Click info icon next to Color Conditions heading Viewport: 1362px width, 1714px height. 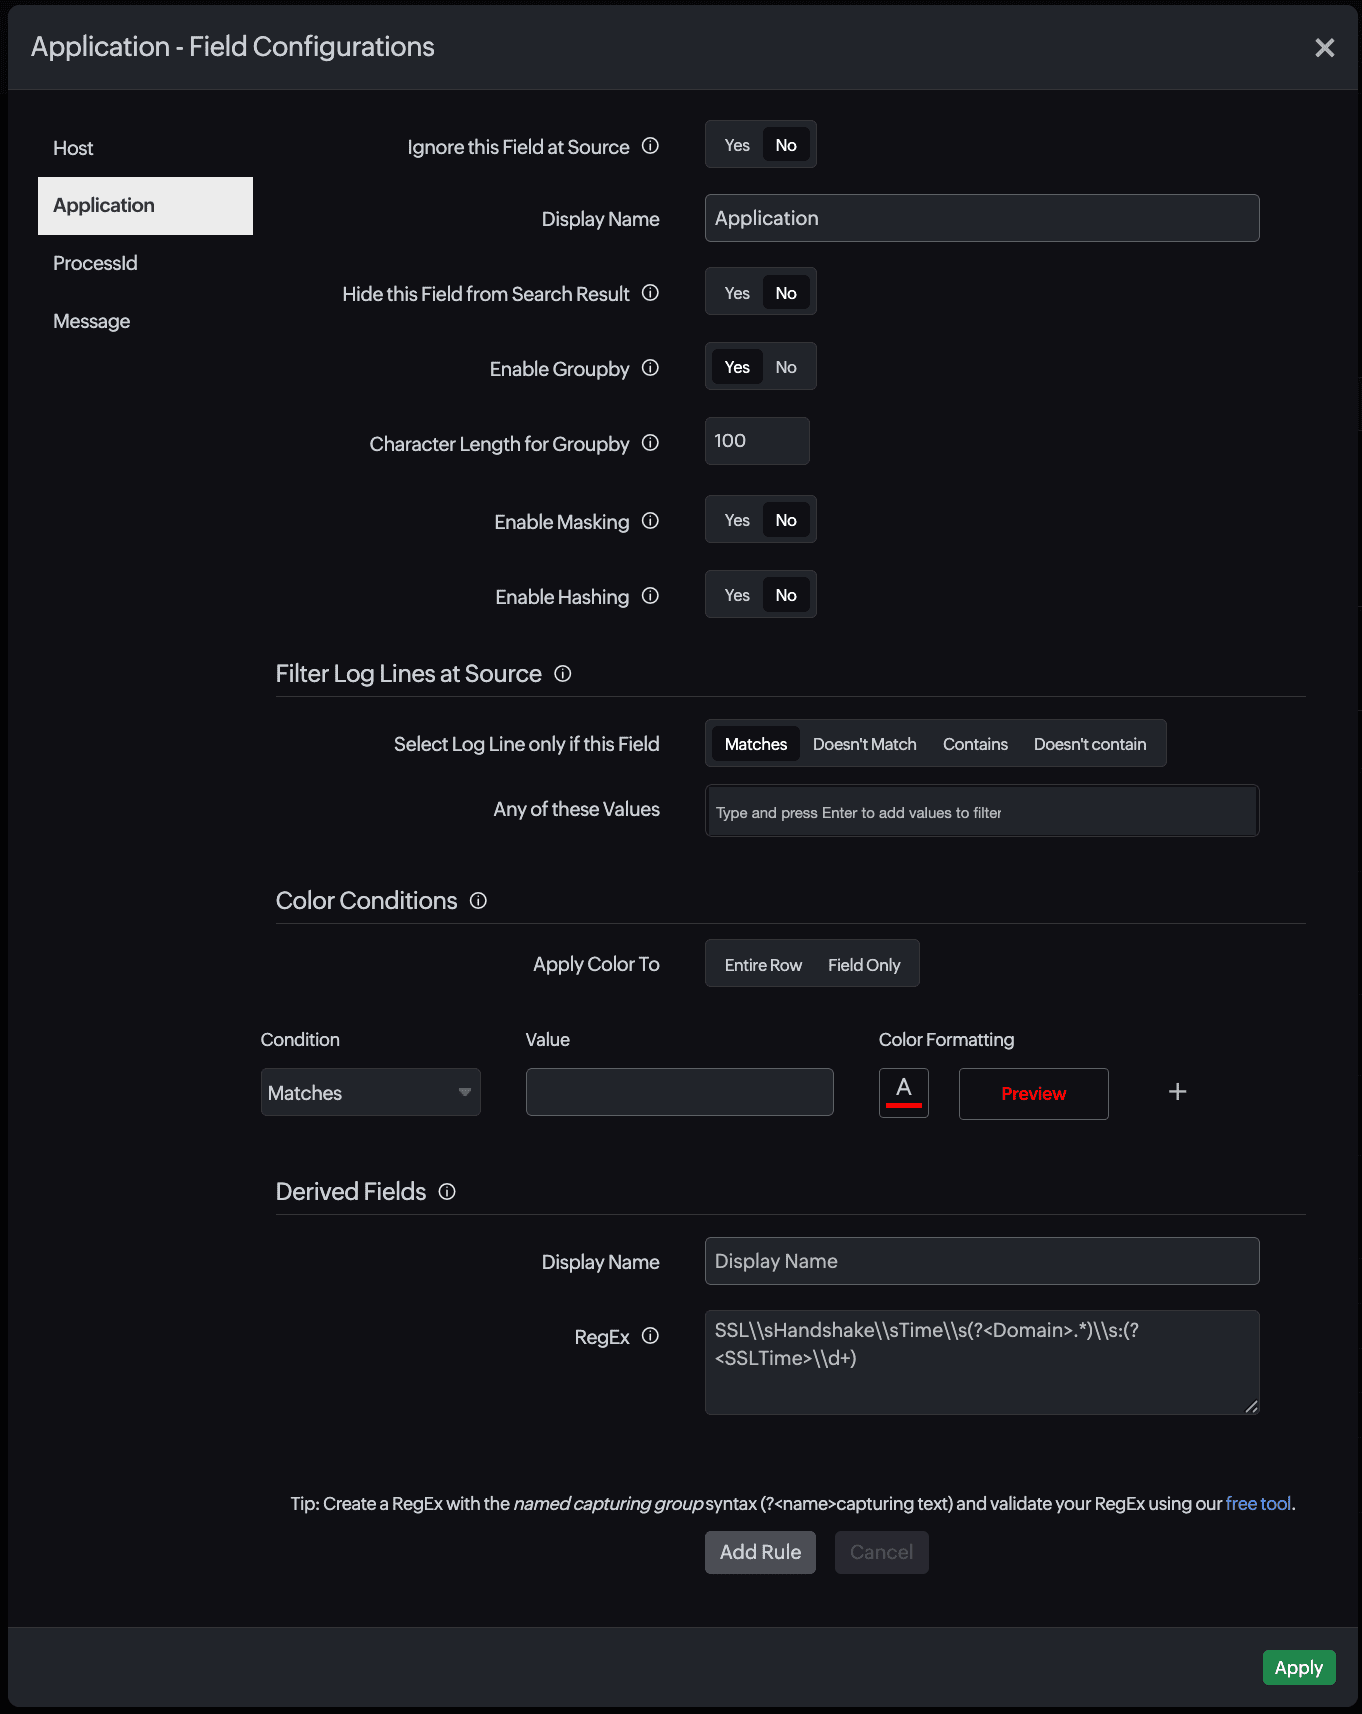(478, 901)
